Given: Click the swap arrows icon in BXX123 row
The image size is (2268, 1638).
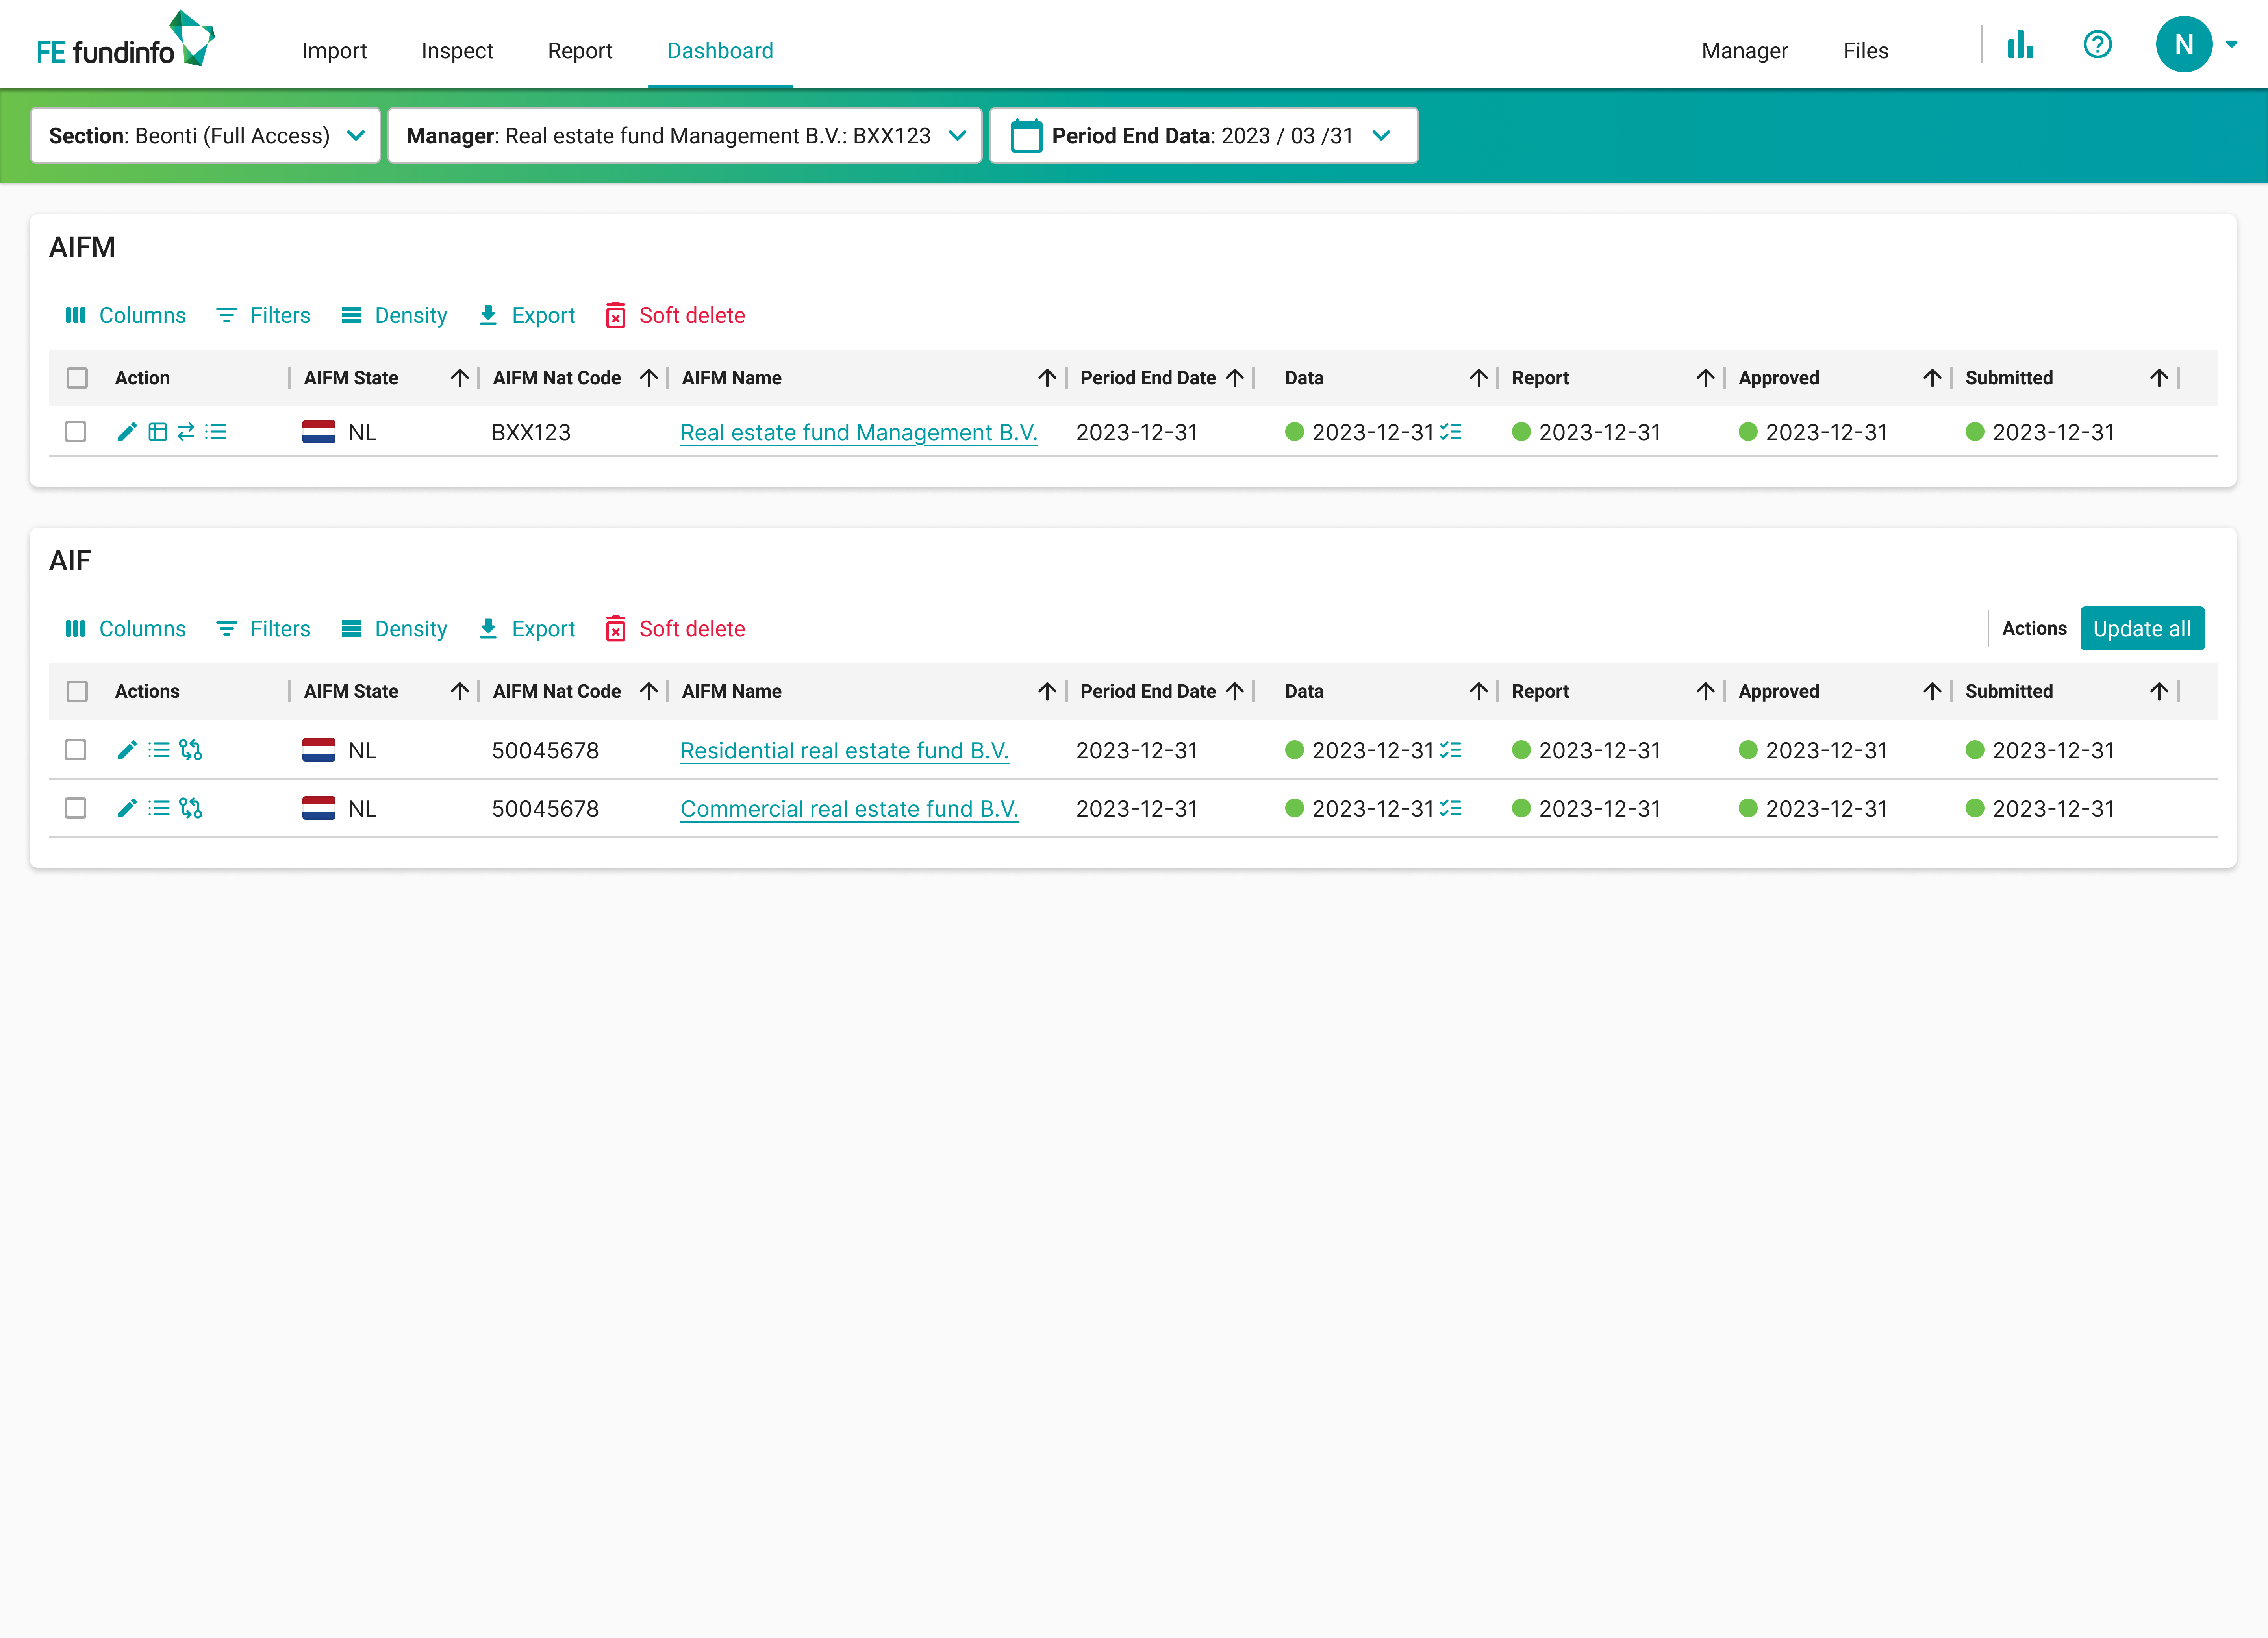Looking at the screenshot, I should coord(186,432).
